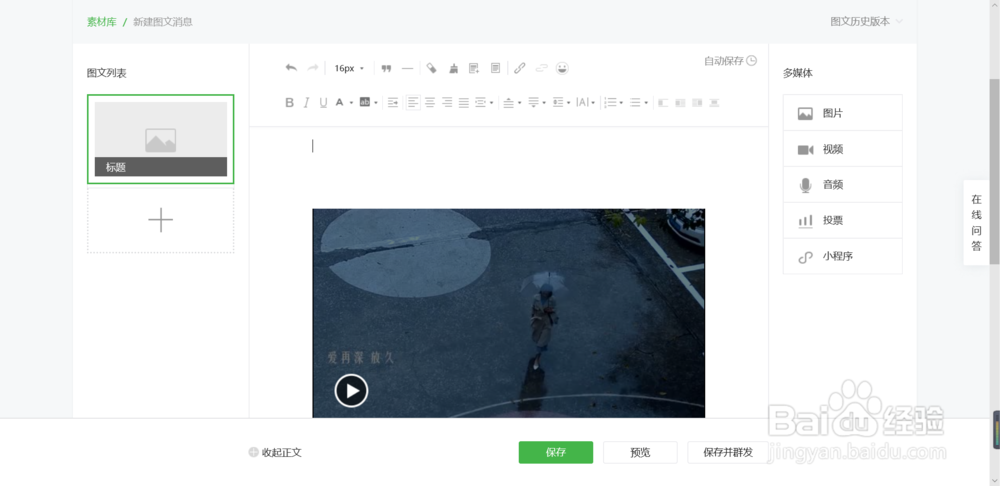Viewport: 1000px width, 486px height.
Task: Insert 图片 from multimedia panel
Action: point(842,113)
